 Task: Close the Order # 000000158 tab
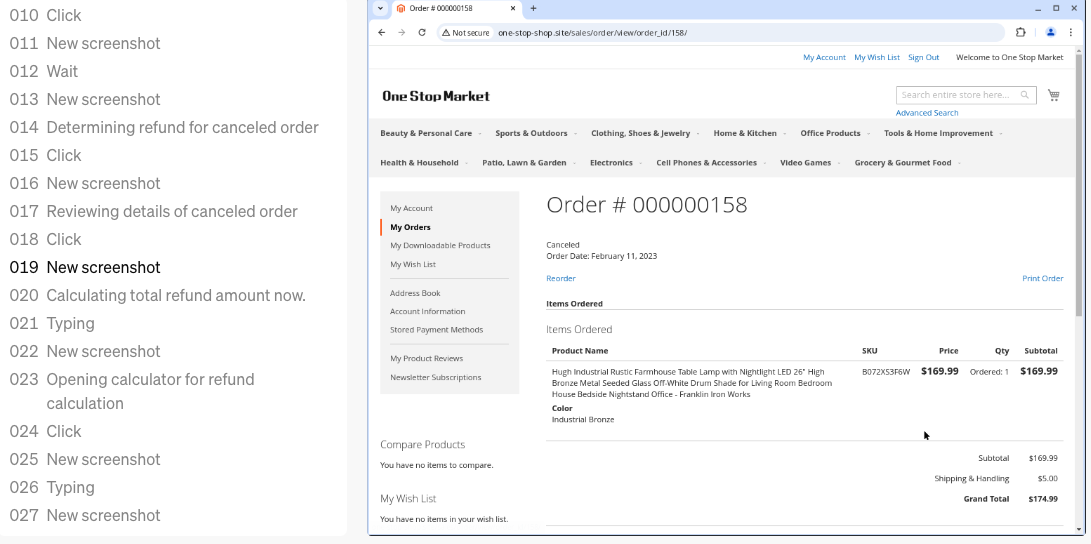click(x=513, y=8)
